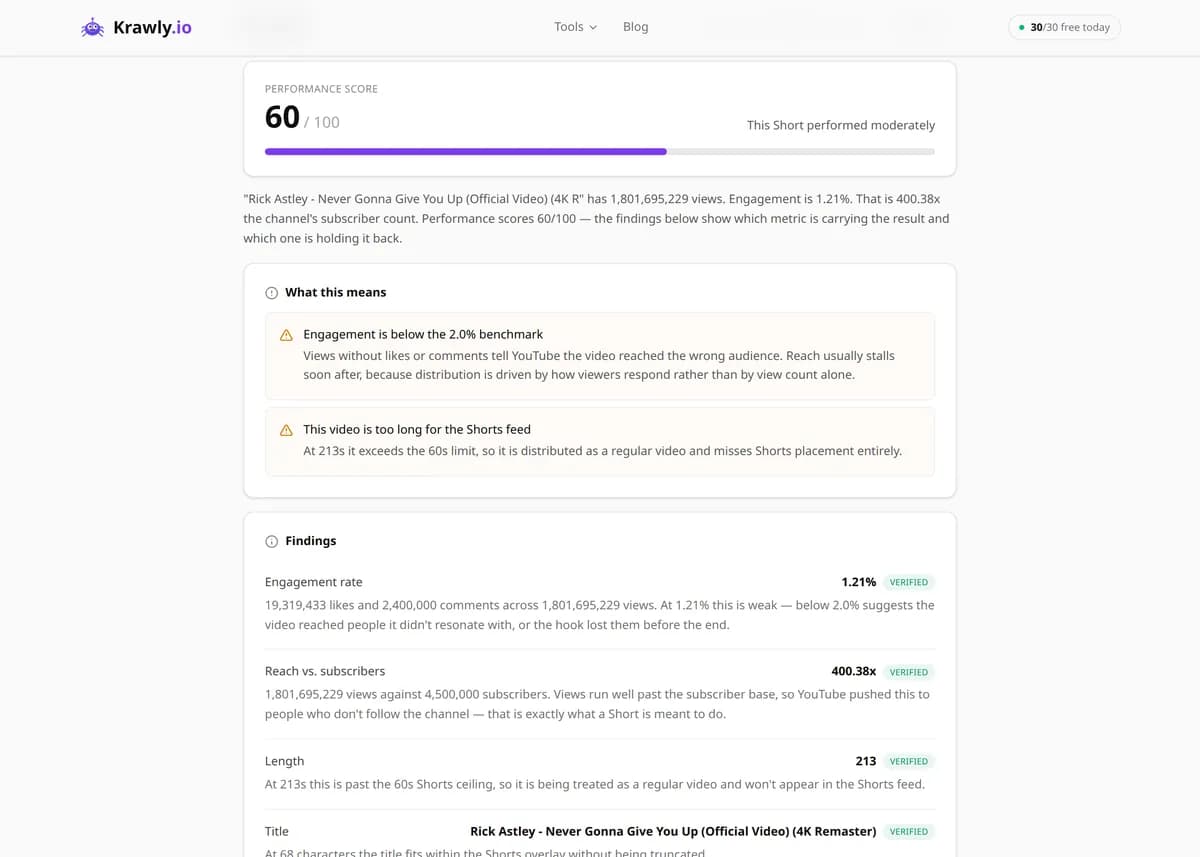1200x857 pixels.
Task: Click the performance score progress bar
Action: [x=600, y=152]
